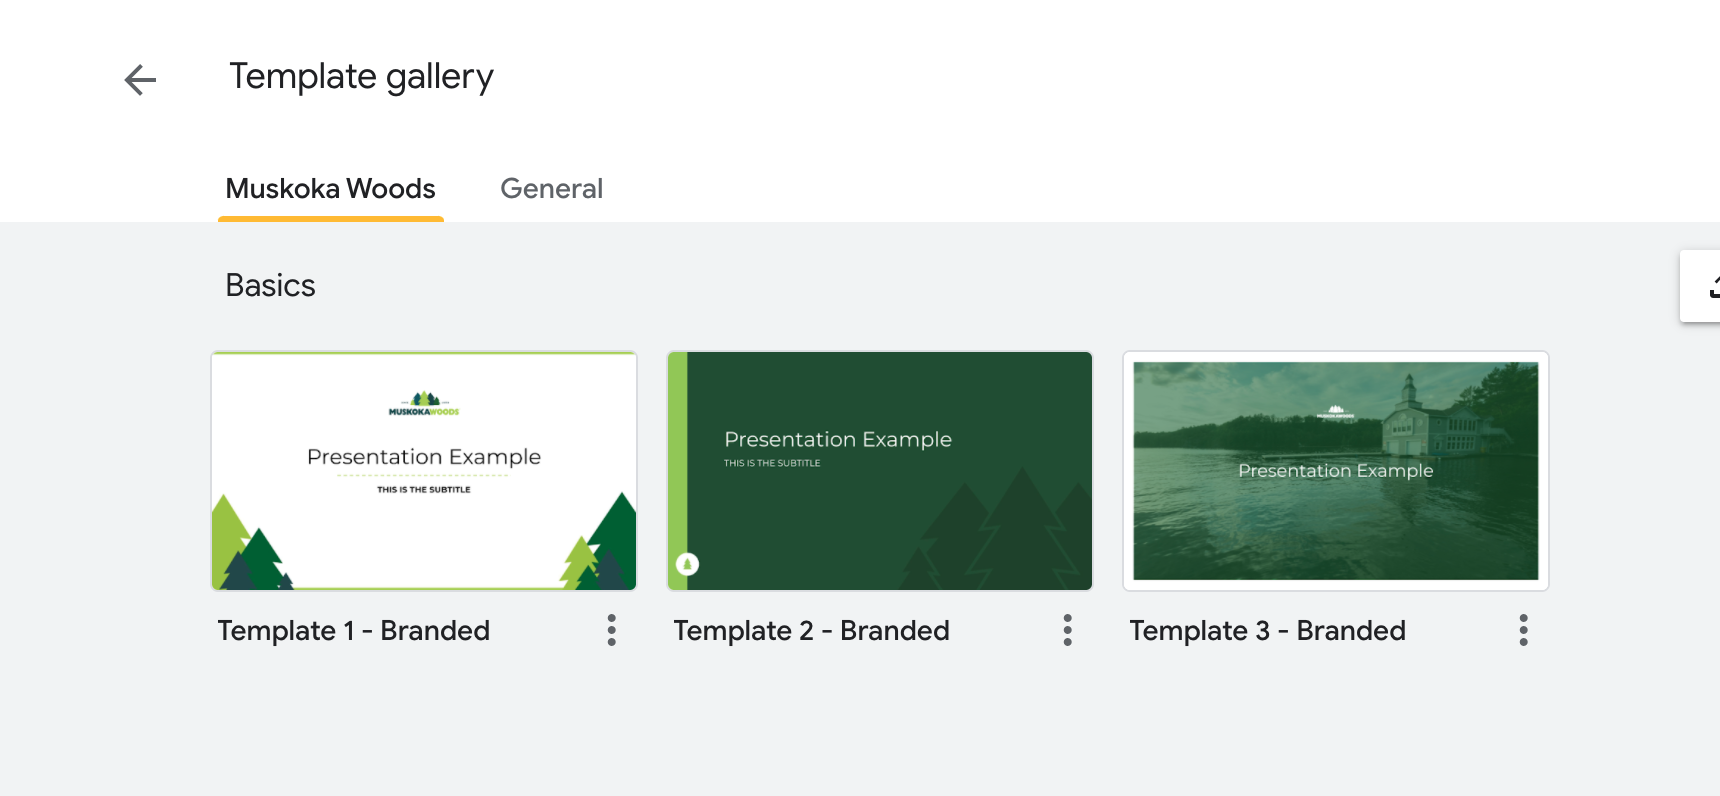The width and height of the screenshot is (1720, 796).
Task: Open more options for Template 1 - Branded
Action: click(611, 630)
